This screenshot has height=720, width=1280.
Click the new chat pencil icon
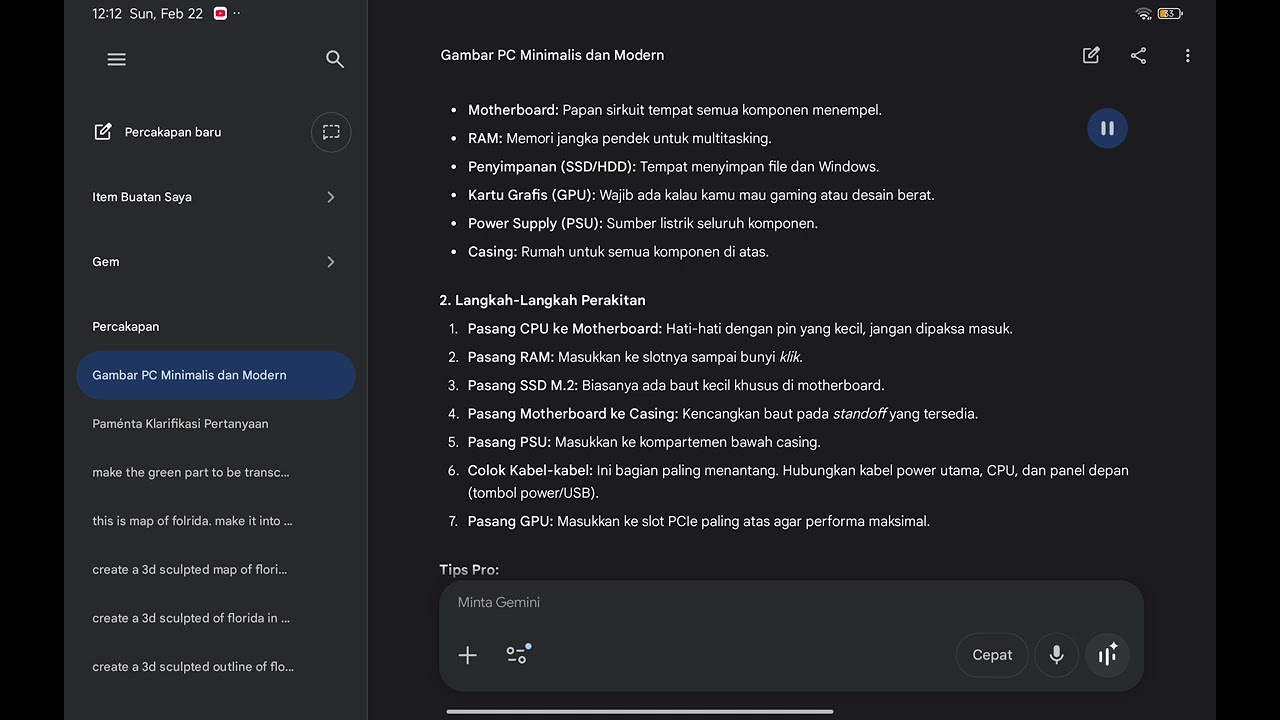103,132
